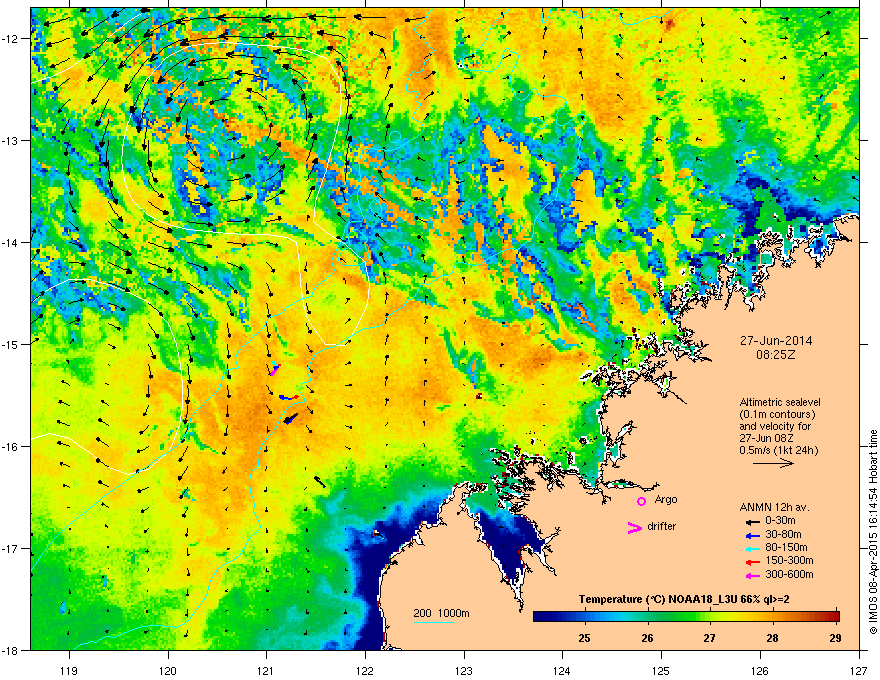Screen dimensions: 880x680
Task: Click longitude axis label 122
Action: (x=365, y=670)
